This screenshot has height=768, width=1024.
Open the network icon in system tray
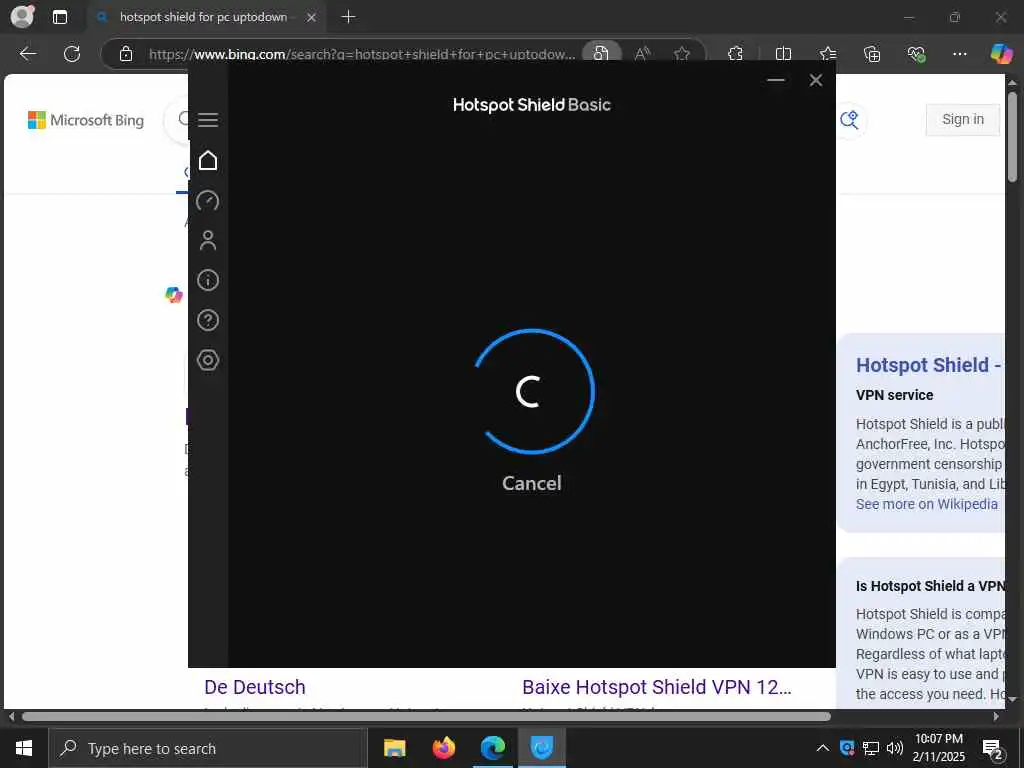[871, 748]
